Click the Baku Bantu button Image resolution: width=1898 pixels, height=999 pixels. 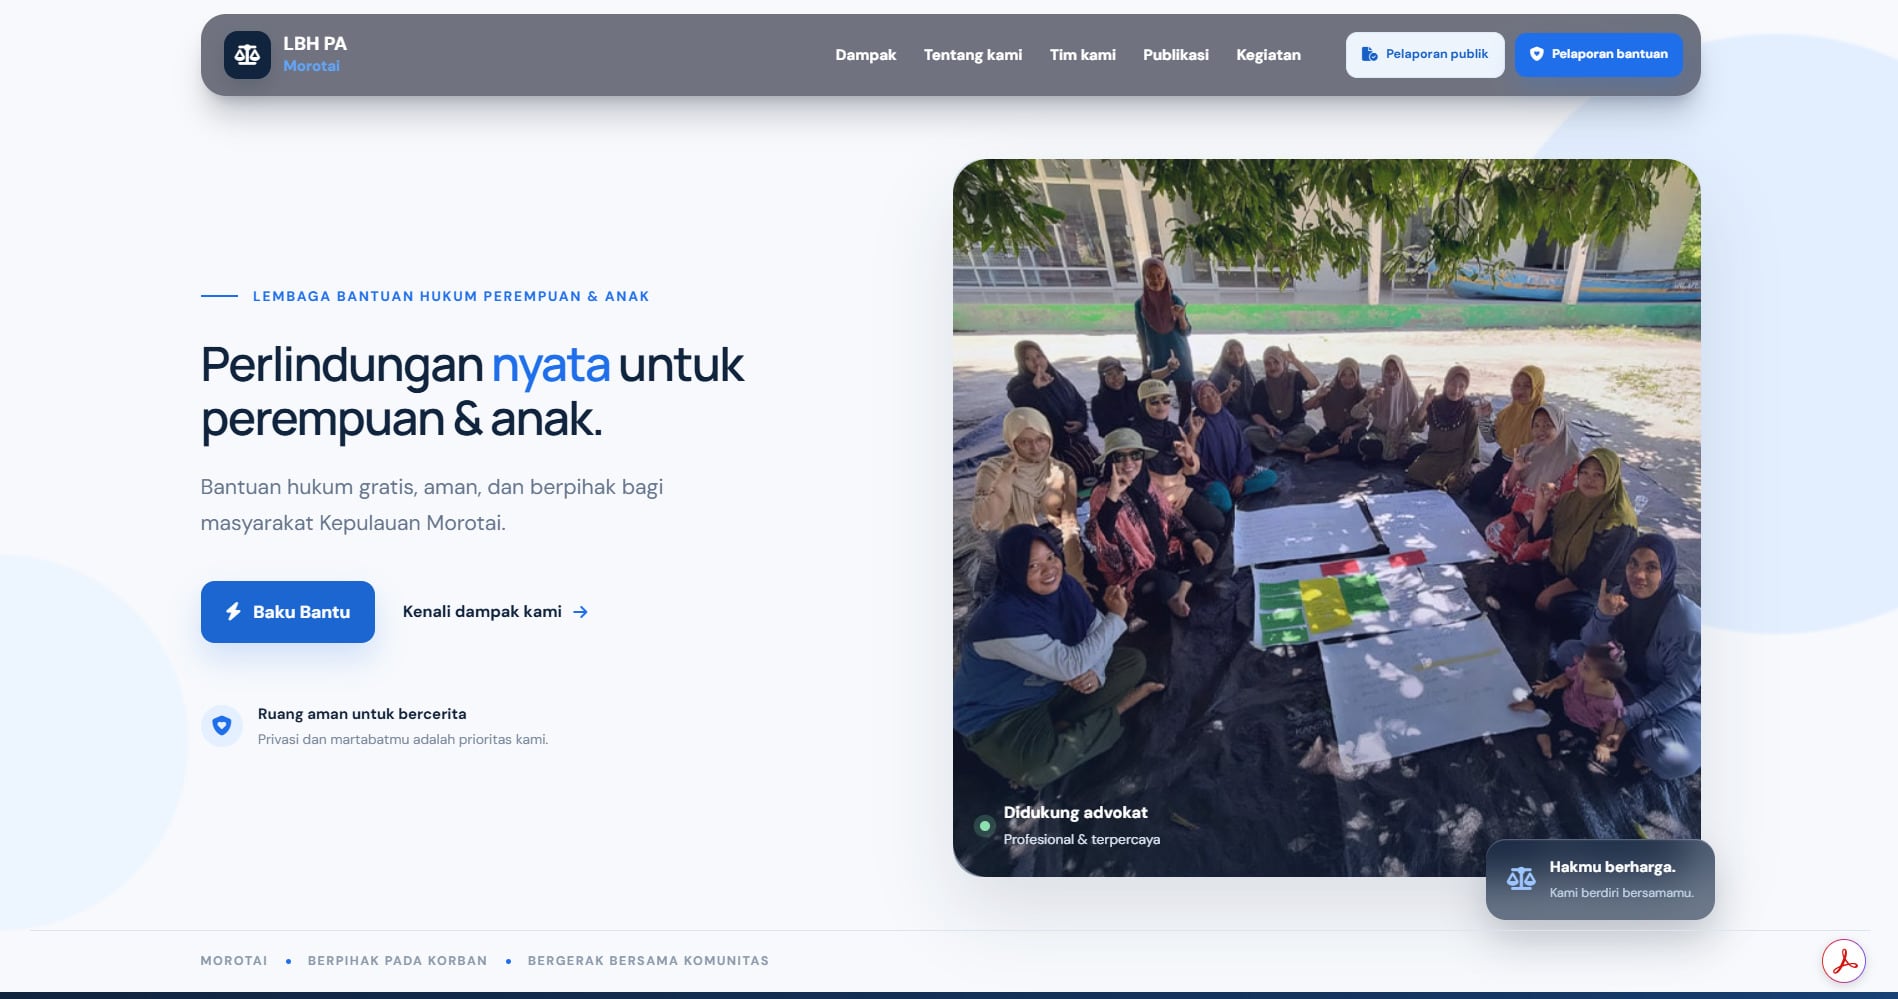(288, 612)
